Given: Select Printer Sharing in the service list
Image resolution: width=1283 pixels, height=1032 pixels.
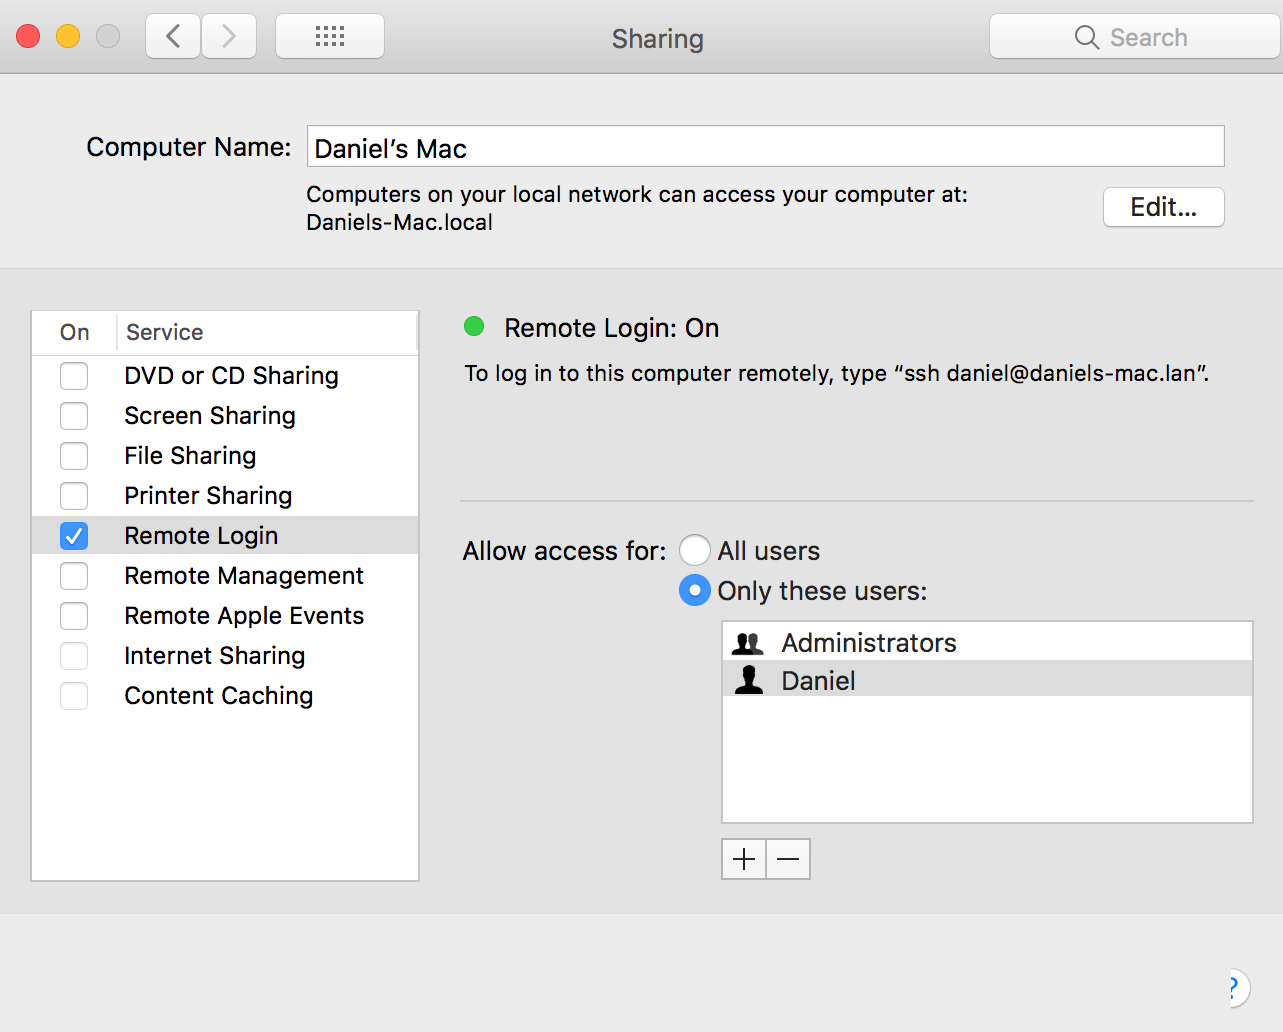Looking at the screenshot, I should pos(225,496).
